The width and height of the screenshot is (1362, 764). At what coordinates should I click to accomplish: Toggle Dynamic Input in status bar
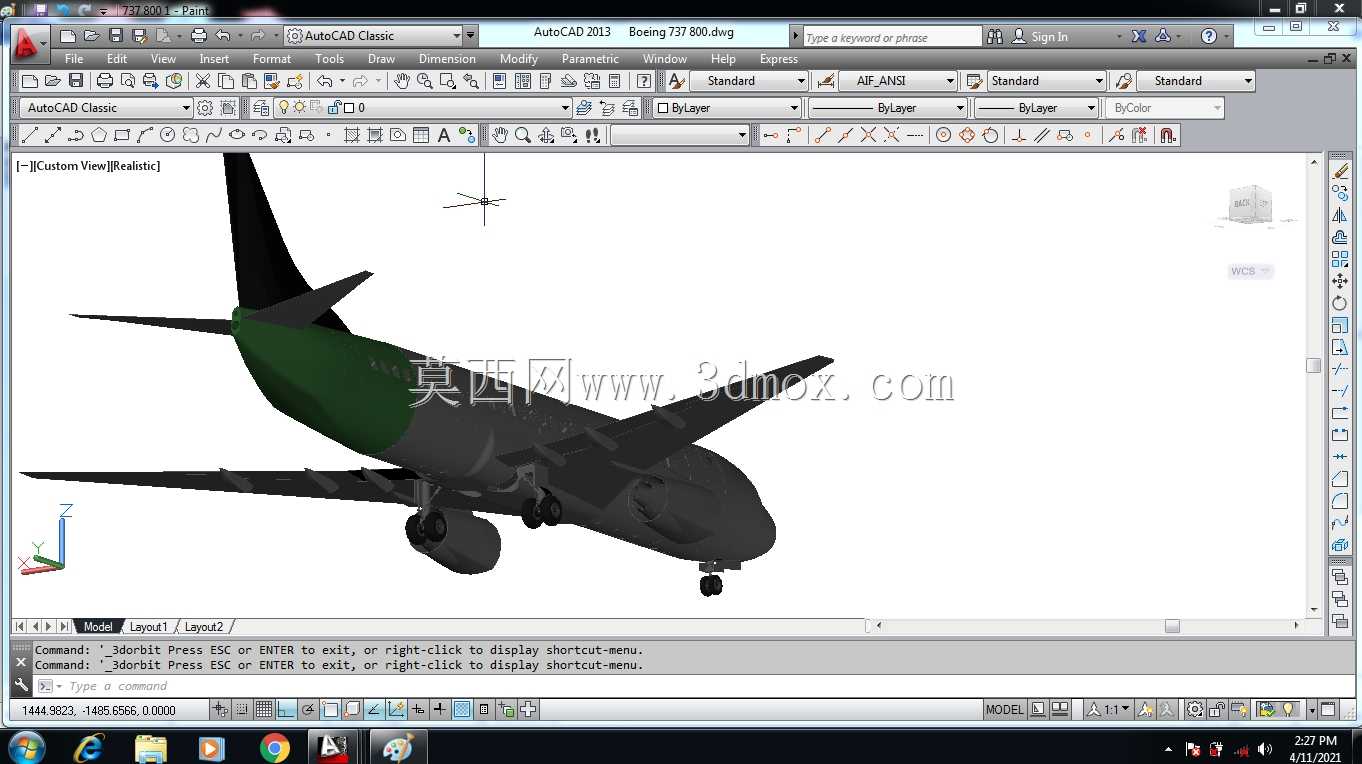[x=418, y=710]
